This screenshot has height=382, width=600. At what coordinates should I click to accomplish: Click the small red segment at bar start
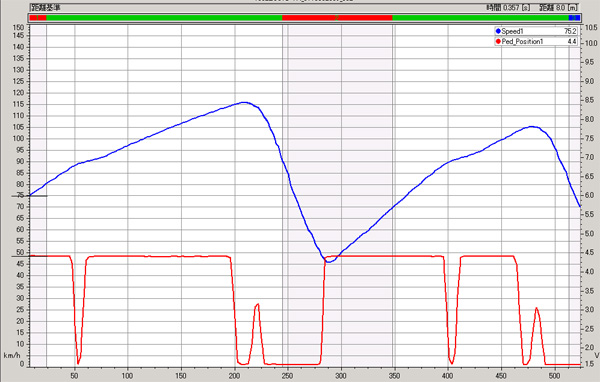pos(33,18)
